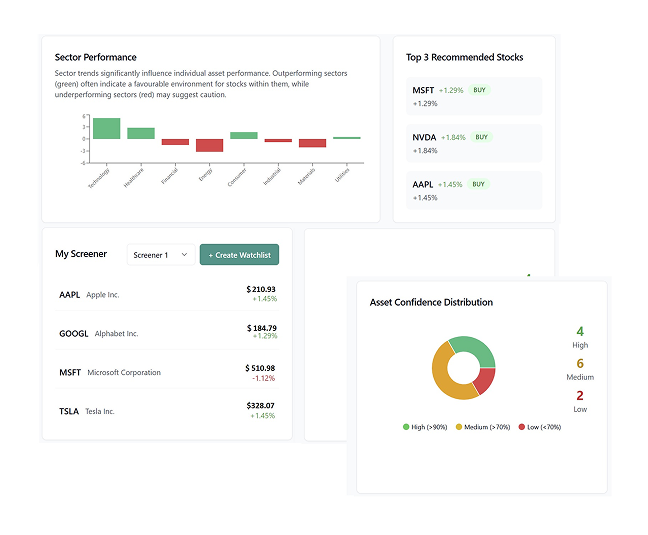
Task: Click the Create Watchlist button
Action: [239, 255]
